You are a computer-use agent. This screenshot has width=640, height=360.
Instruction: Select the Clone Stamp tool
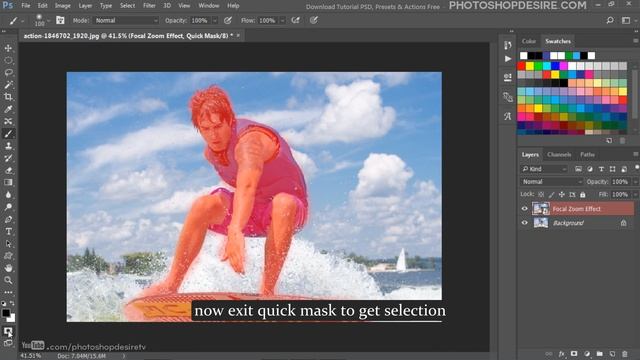(8, 146)
